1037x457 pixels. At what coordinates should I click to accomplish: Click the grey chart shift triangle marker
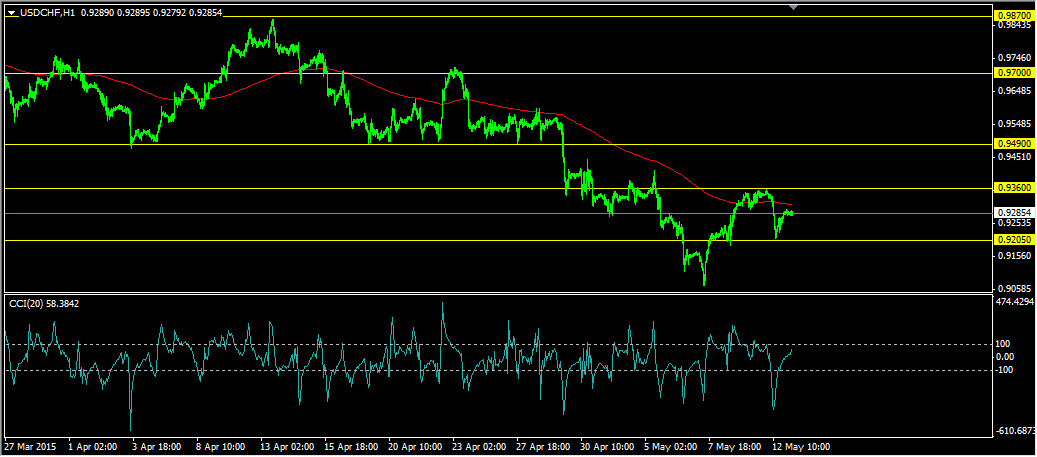coord(794,7)
